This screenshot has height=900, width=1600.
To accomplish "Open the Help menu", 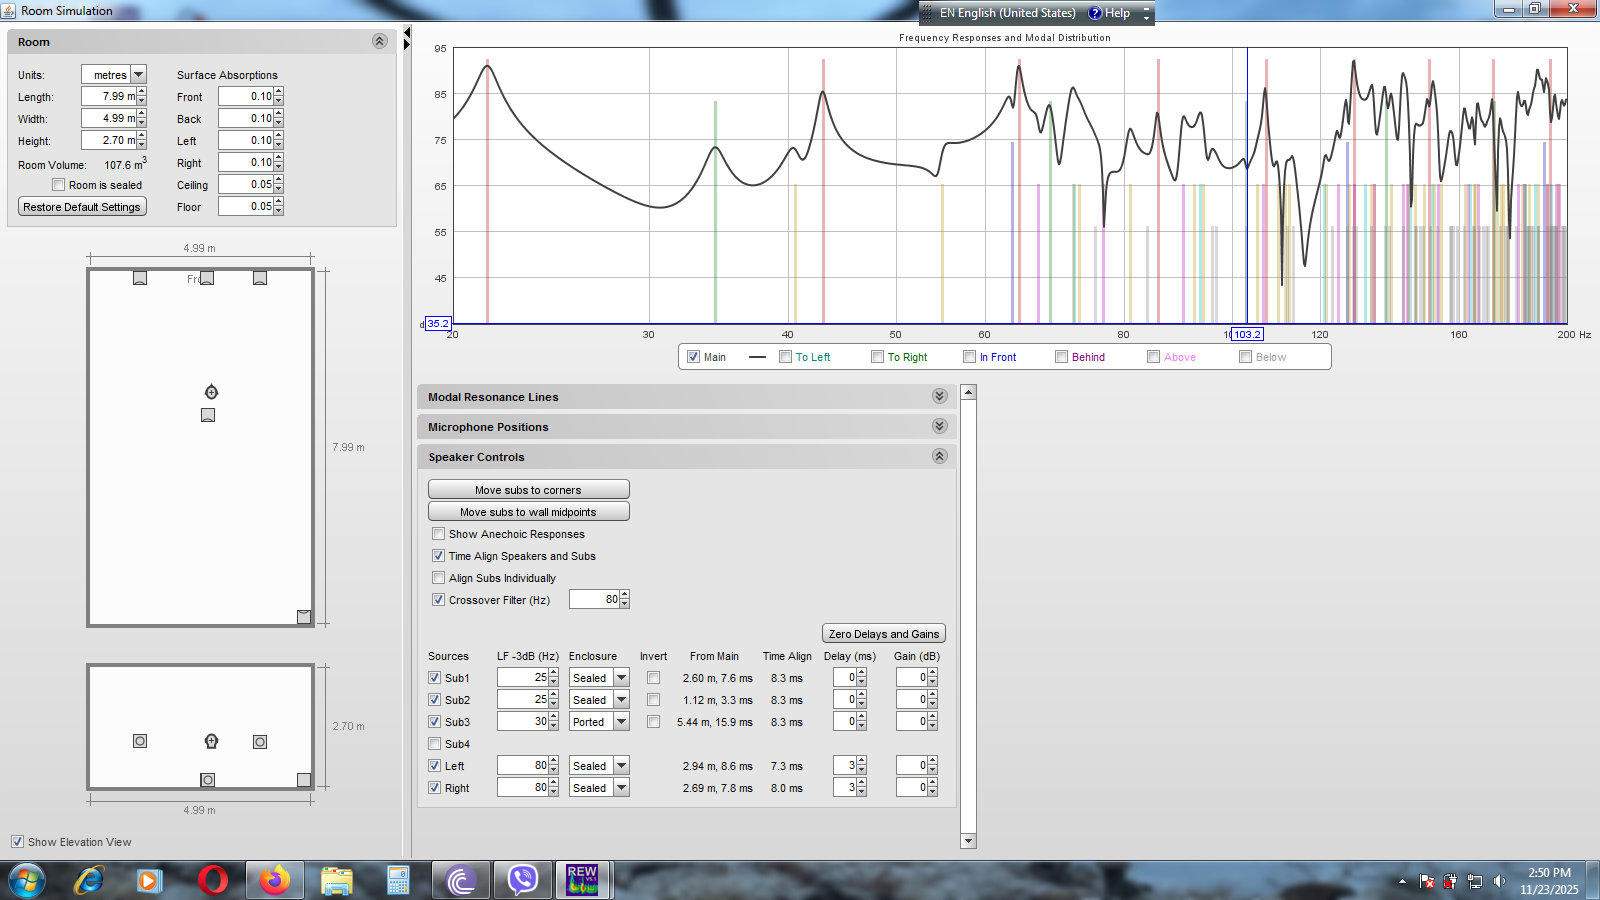I will point(1110,13).
